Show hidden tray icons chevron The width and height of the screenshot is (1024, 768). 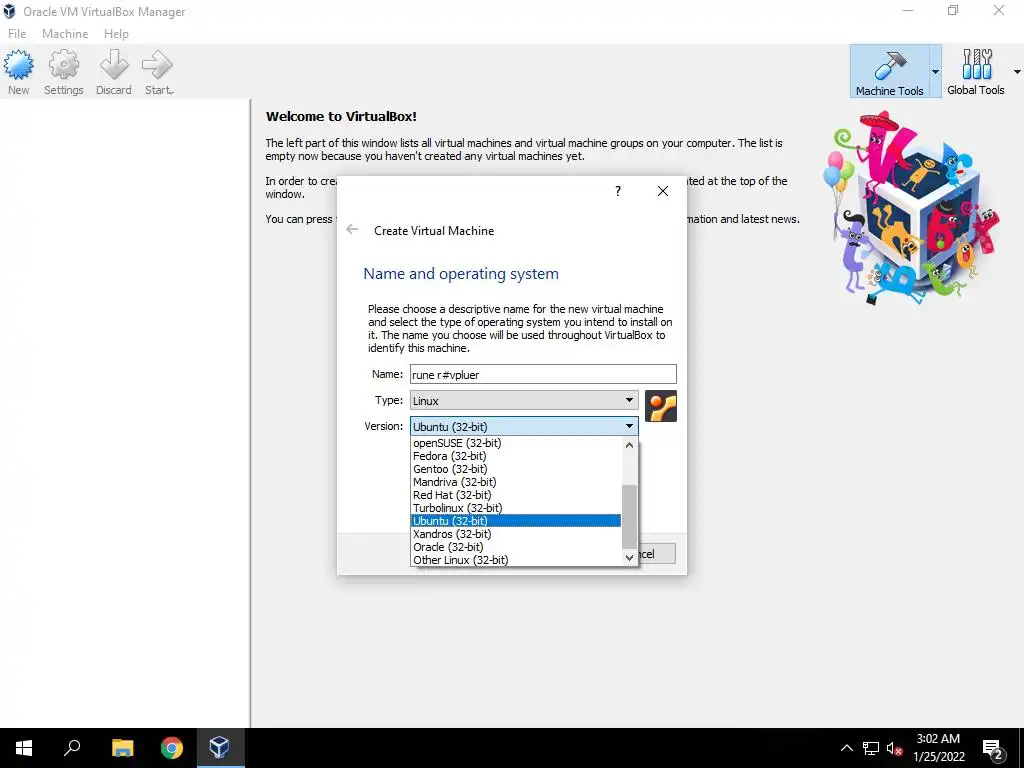pyautogui.click(x=846, y=748)
